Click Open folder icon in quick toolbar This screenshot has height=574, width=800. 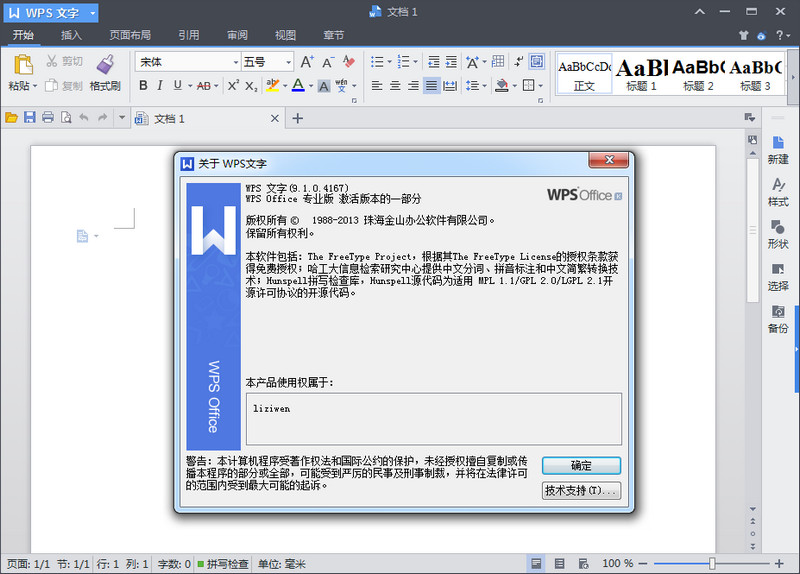point(11,118)
